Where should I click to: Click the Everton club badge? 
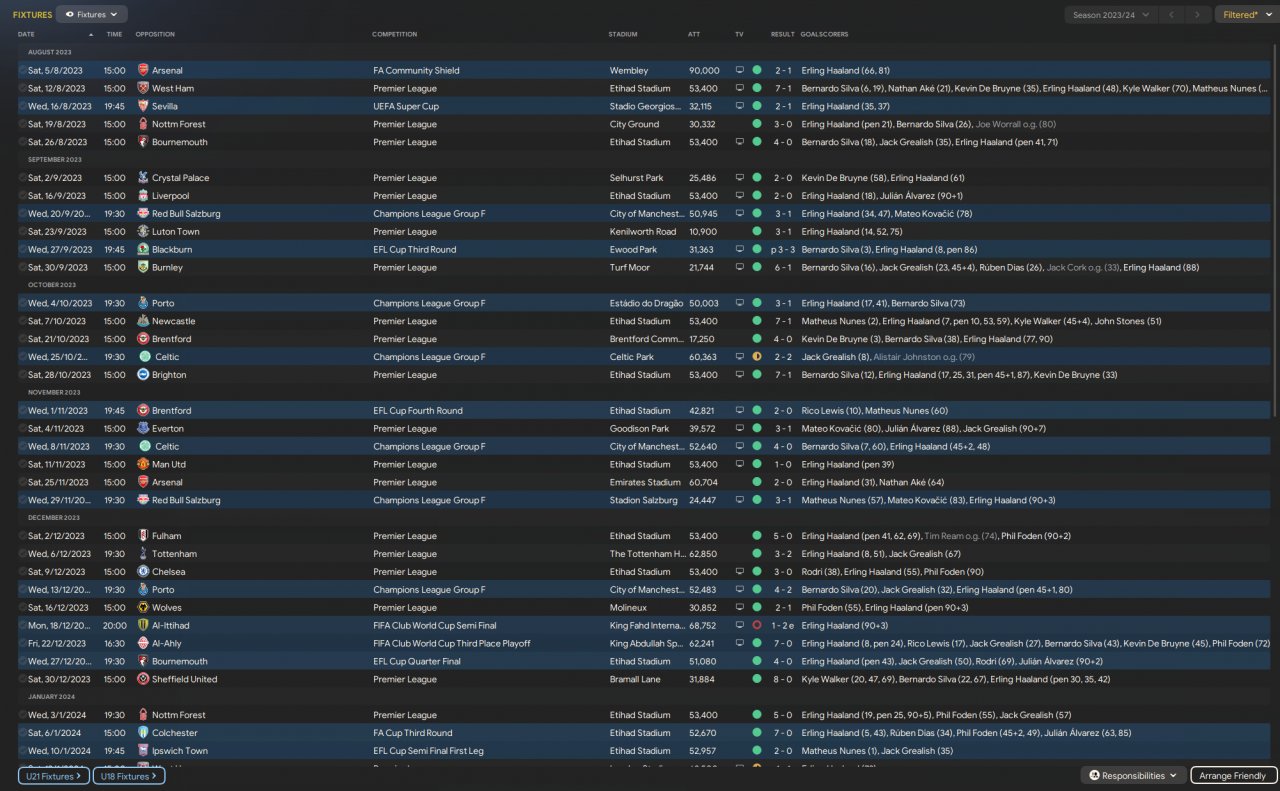[143, 429]
